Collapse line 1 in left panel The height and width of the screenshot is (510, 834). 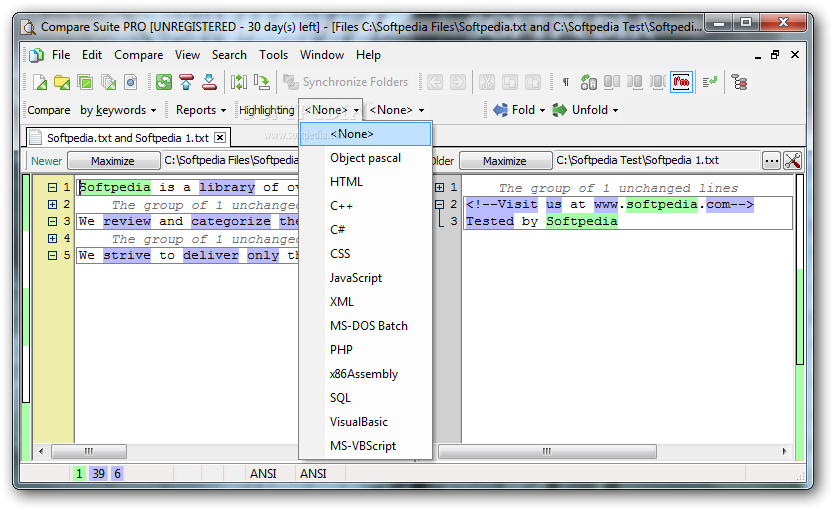click(52, 187)
